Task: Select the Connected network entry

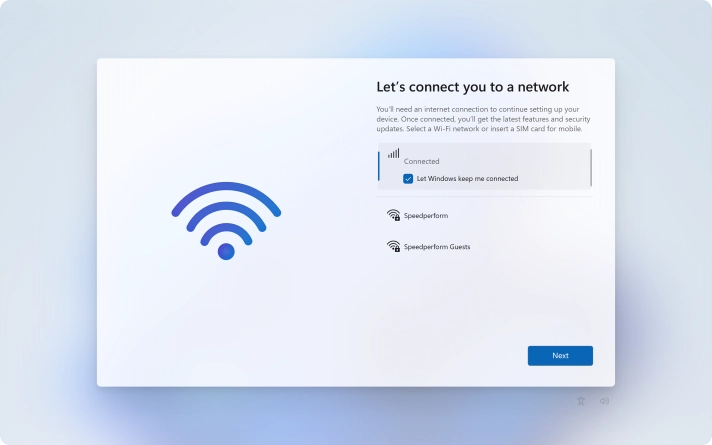Action: [x=484, y=166]
